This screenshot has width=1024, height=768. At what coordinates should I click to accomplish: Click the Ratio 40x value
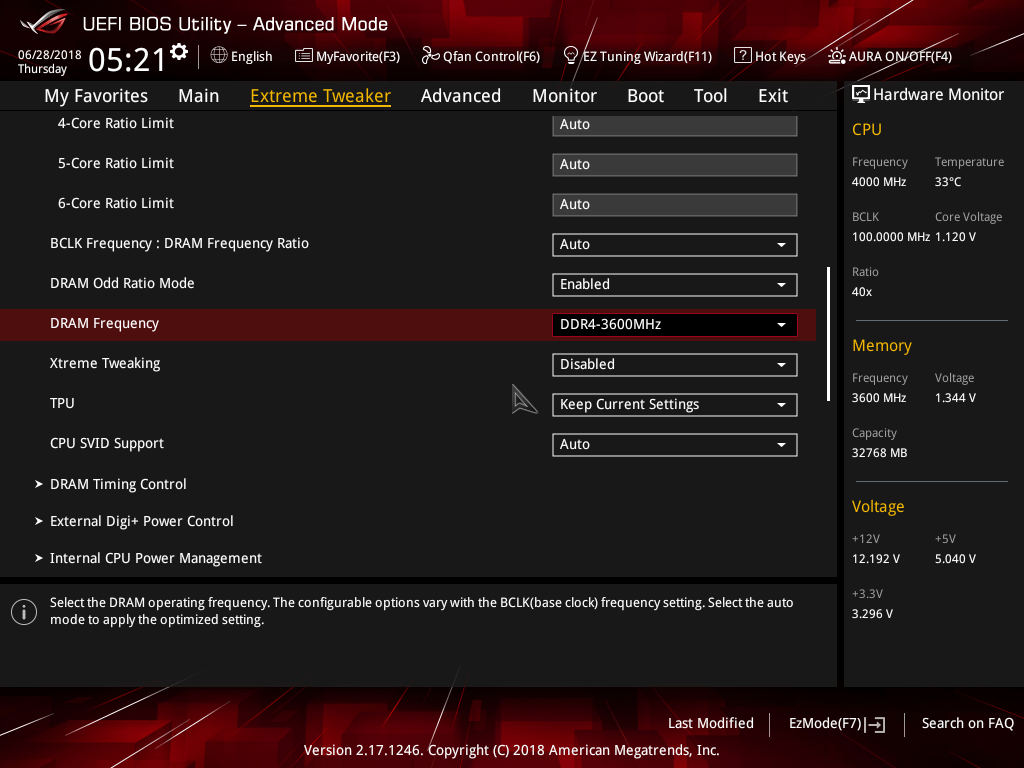coord(862,292)
